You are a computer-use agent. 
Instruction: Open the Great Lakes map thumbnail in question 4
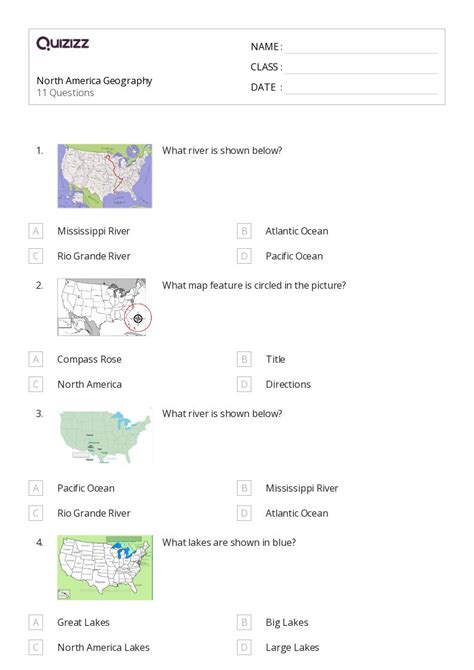pos(105,567)
